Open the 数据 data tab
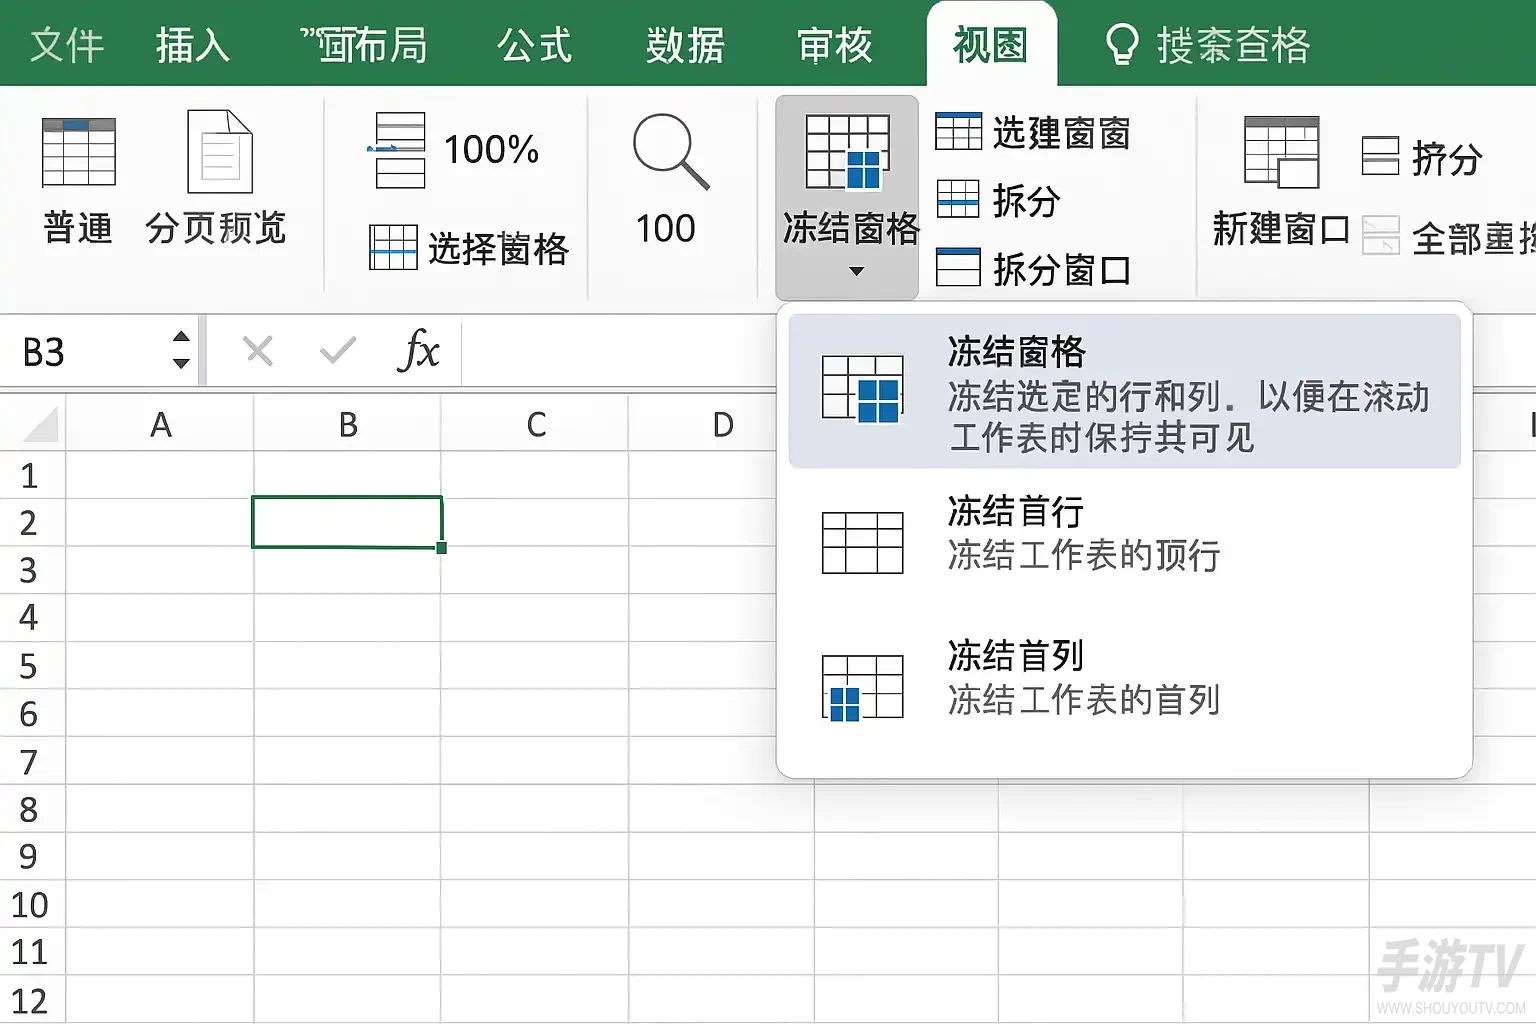Viewport: 1536px width, 1024px height. (685, 45)
